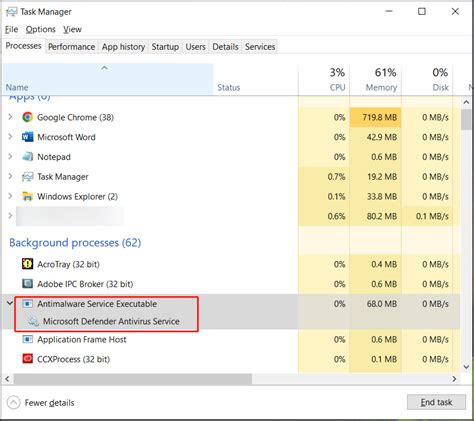Click the AcroTray process icon
Viewport: 474px width, 421px height.
(x=27, y=264)
